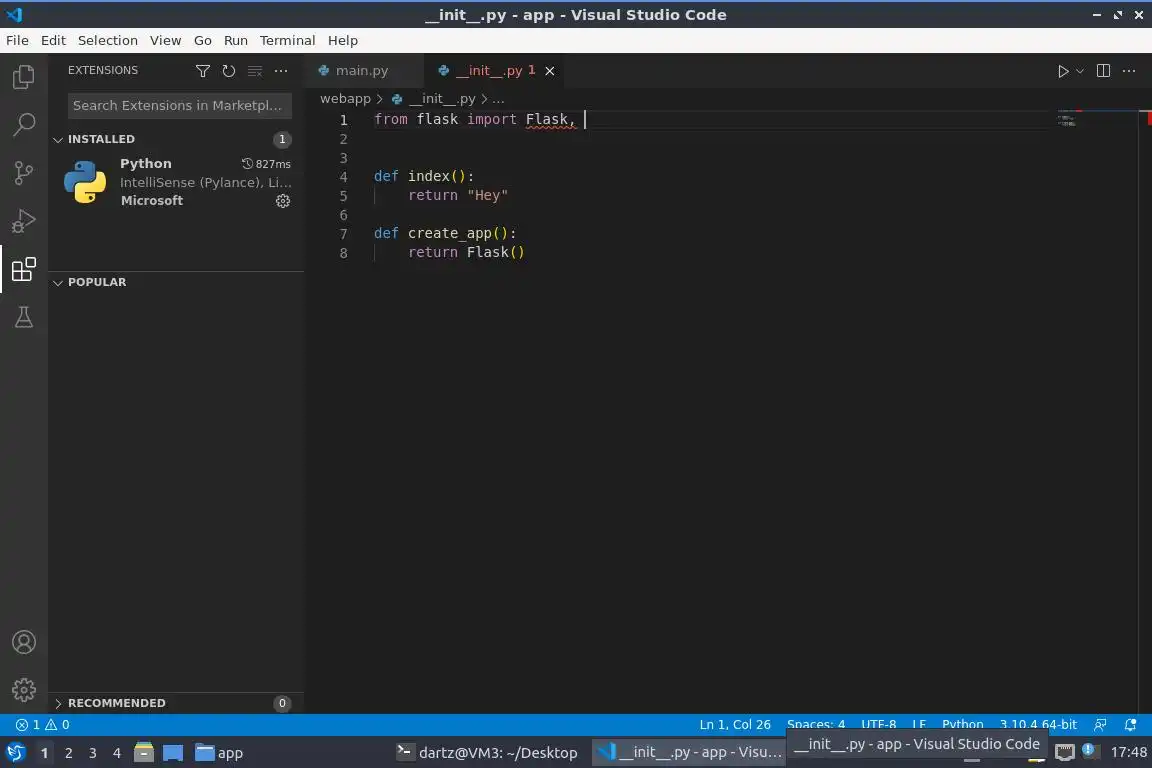Open the Help menu
The height and width of the screenshot is (768, 1152).
(342, 40)
